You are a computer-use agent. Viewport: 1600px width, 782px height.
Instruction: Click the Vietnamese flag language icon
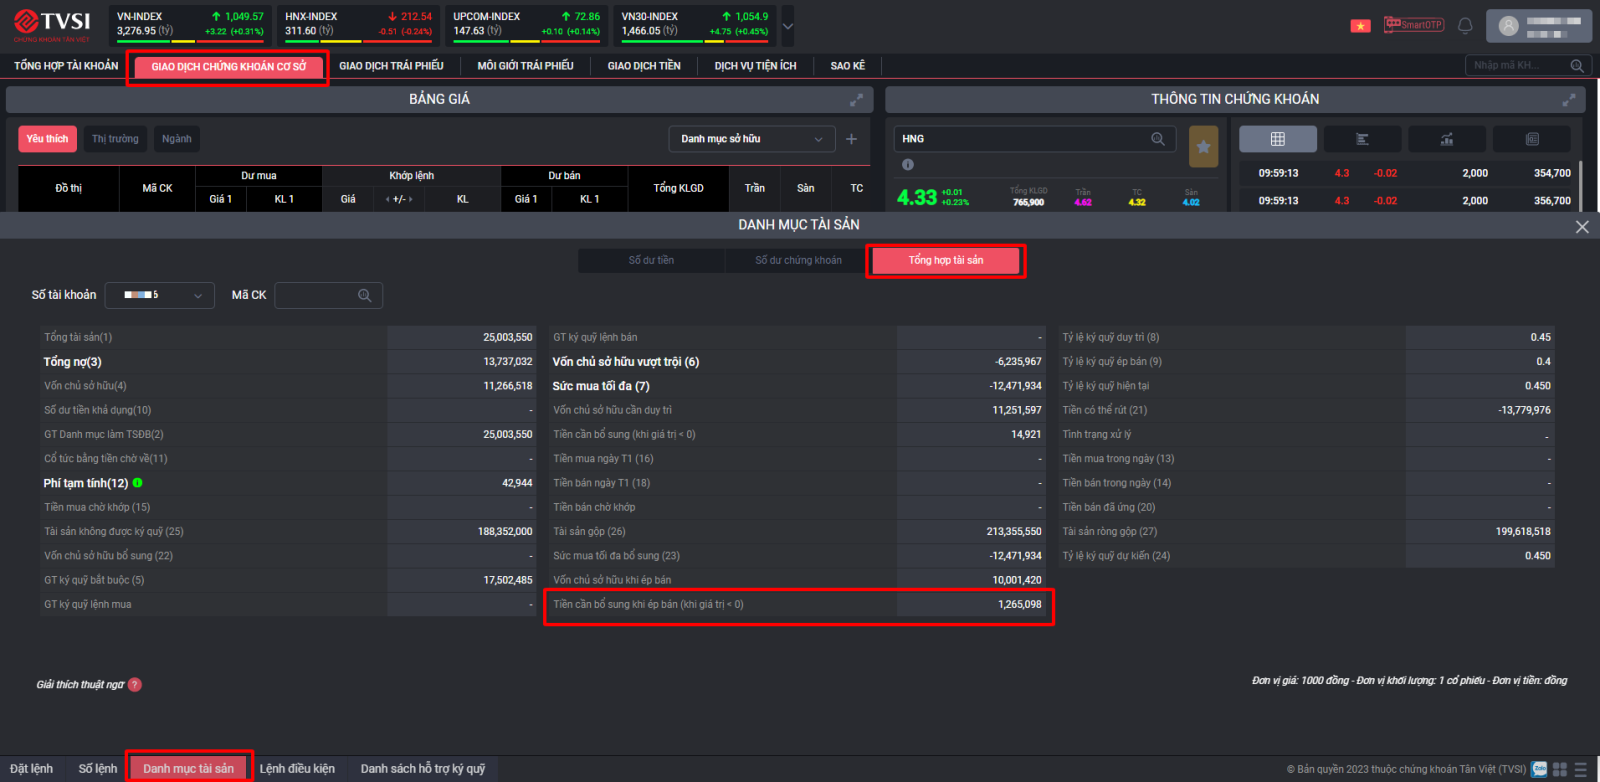point(1360,26)
